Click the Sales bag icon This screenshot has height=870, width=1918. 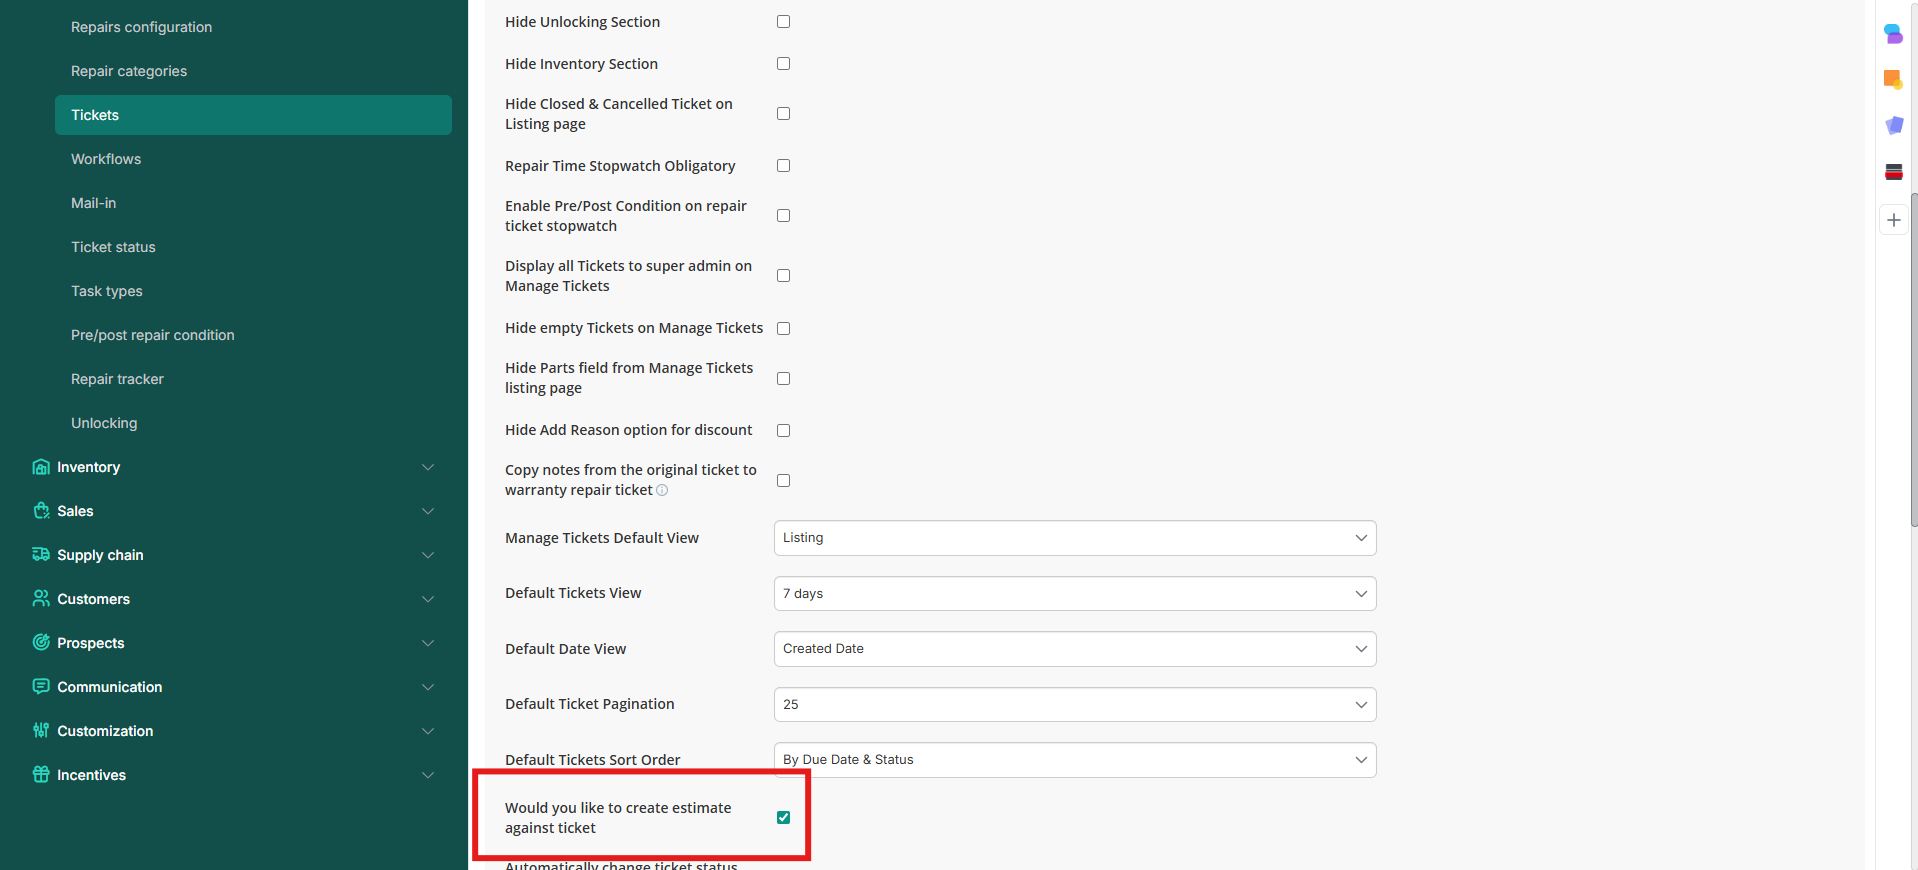point(41,511)
